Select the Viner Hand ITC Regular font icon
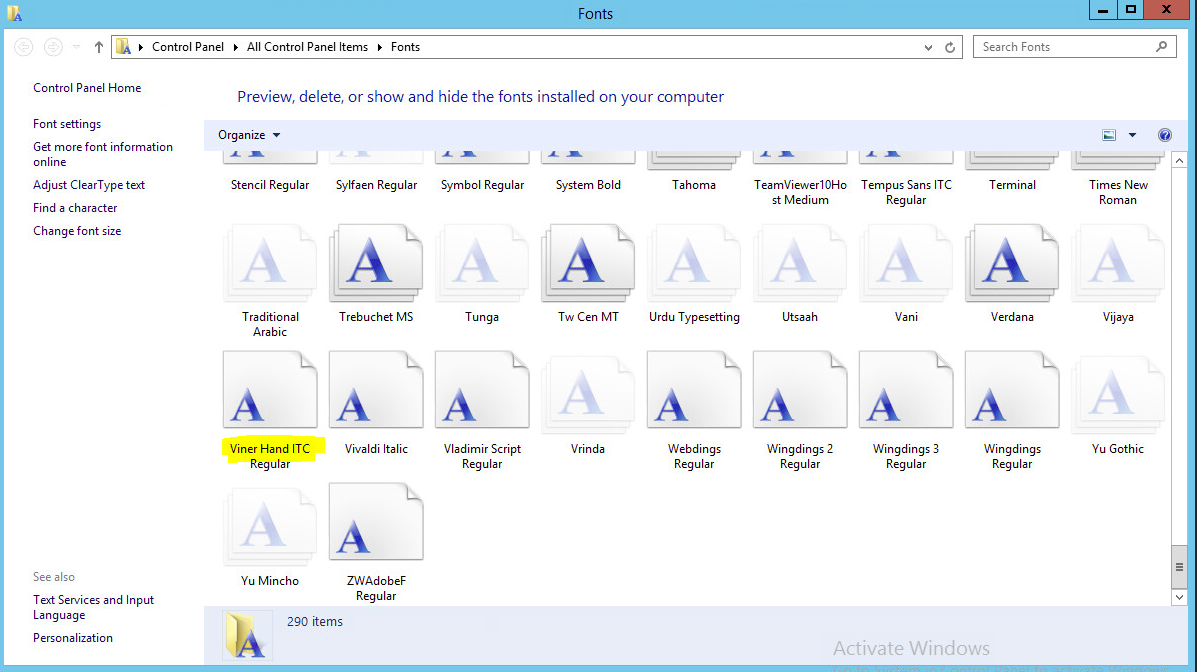 (x=270, y=390)
